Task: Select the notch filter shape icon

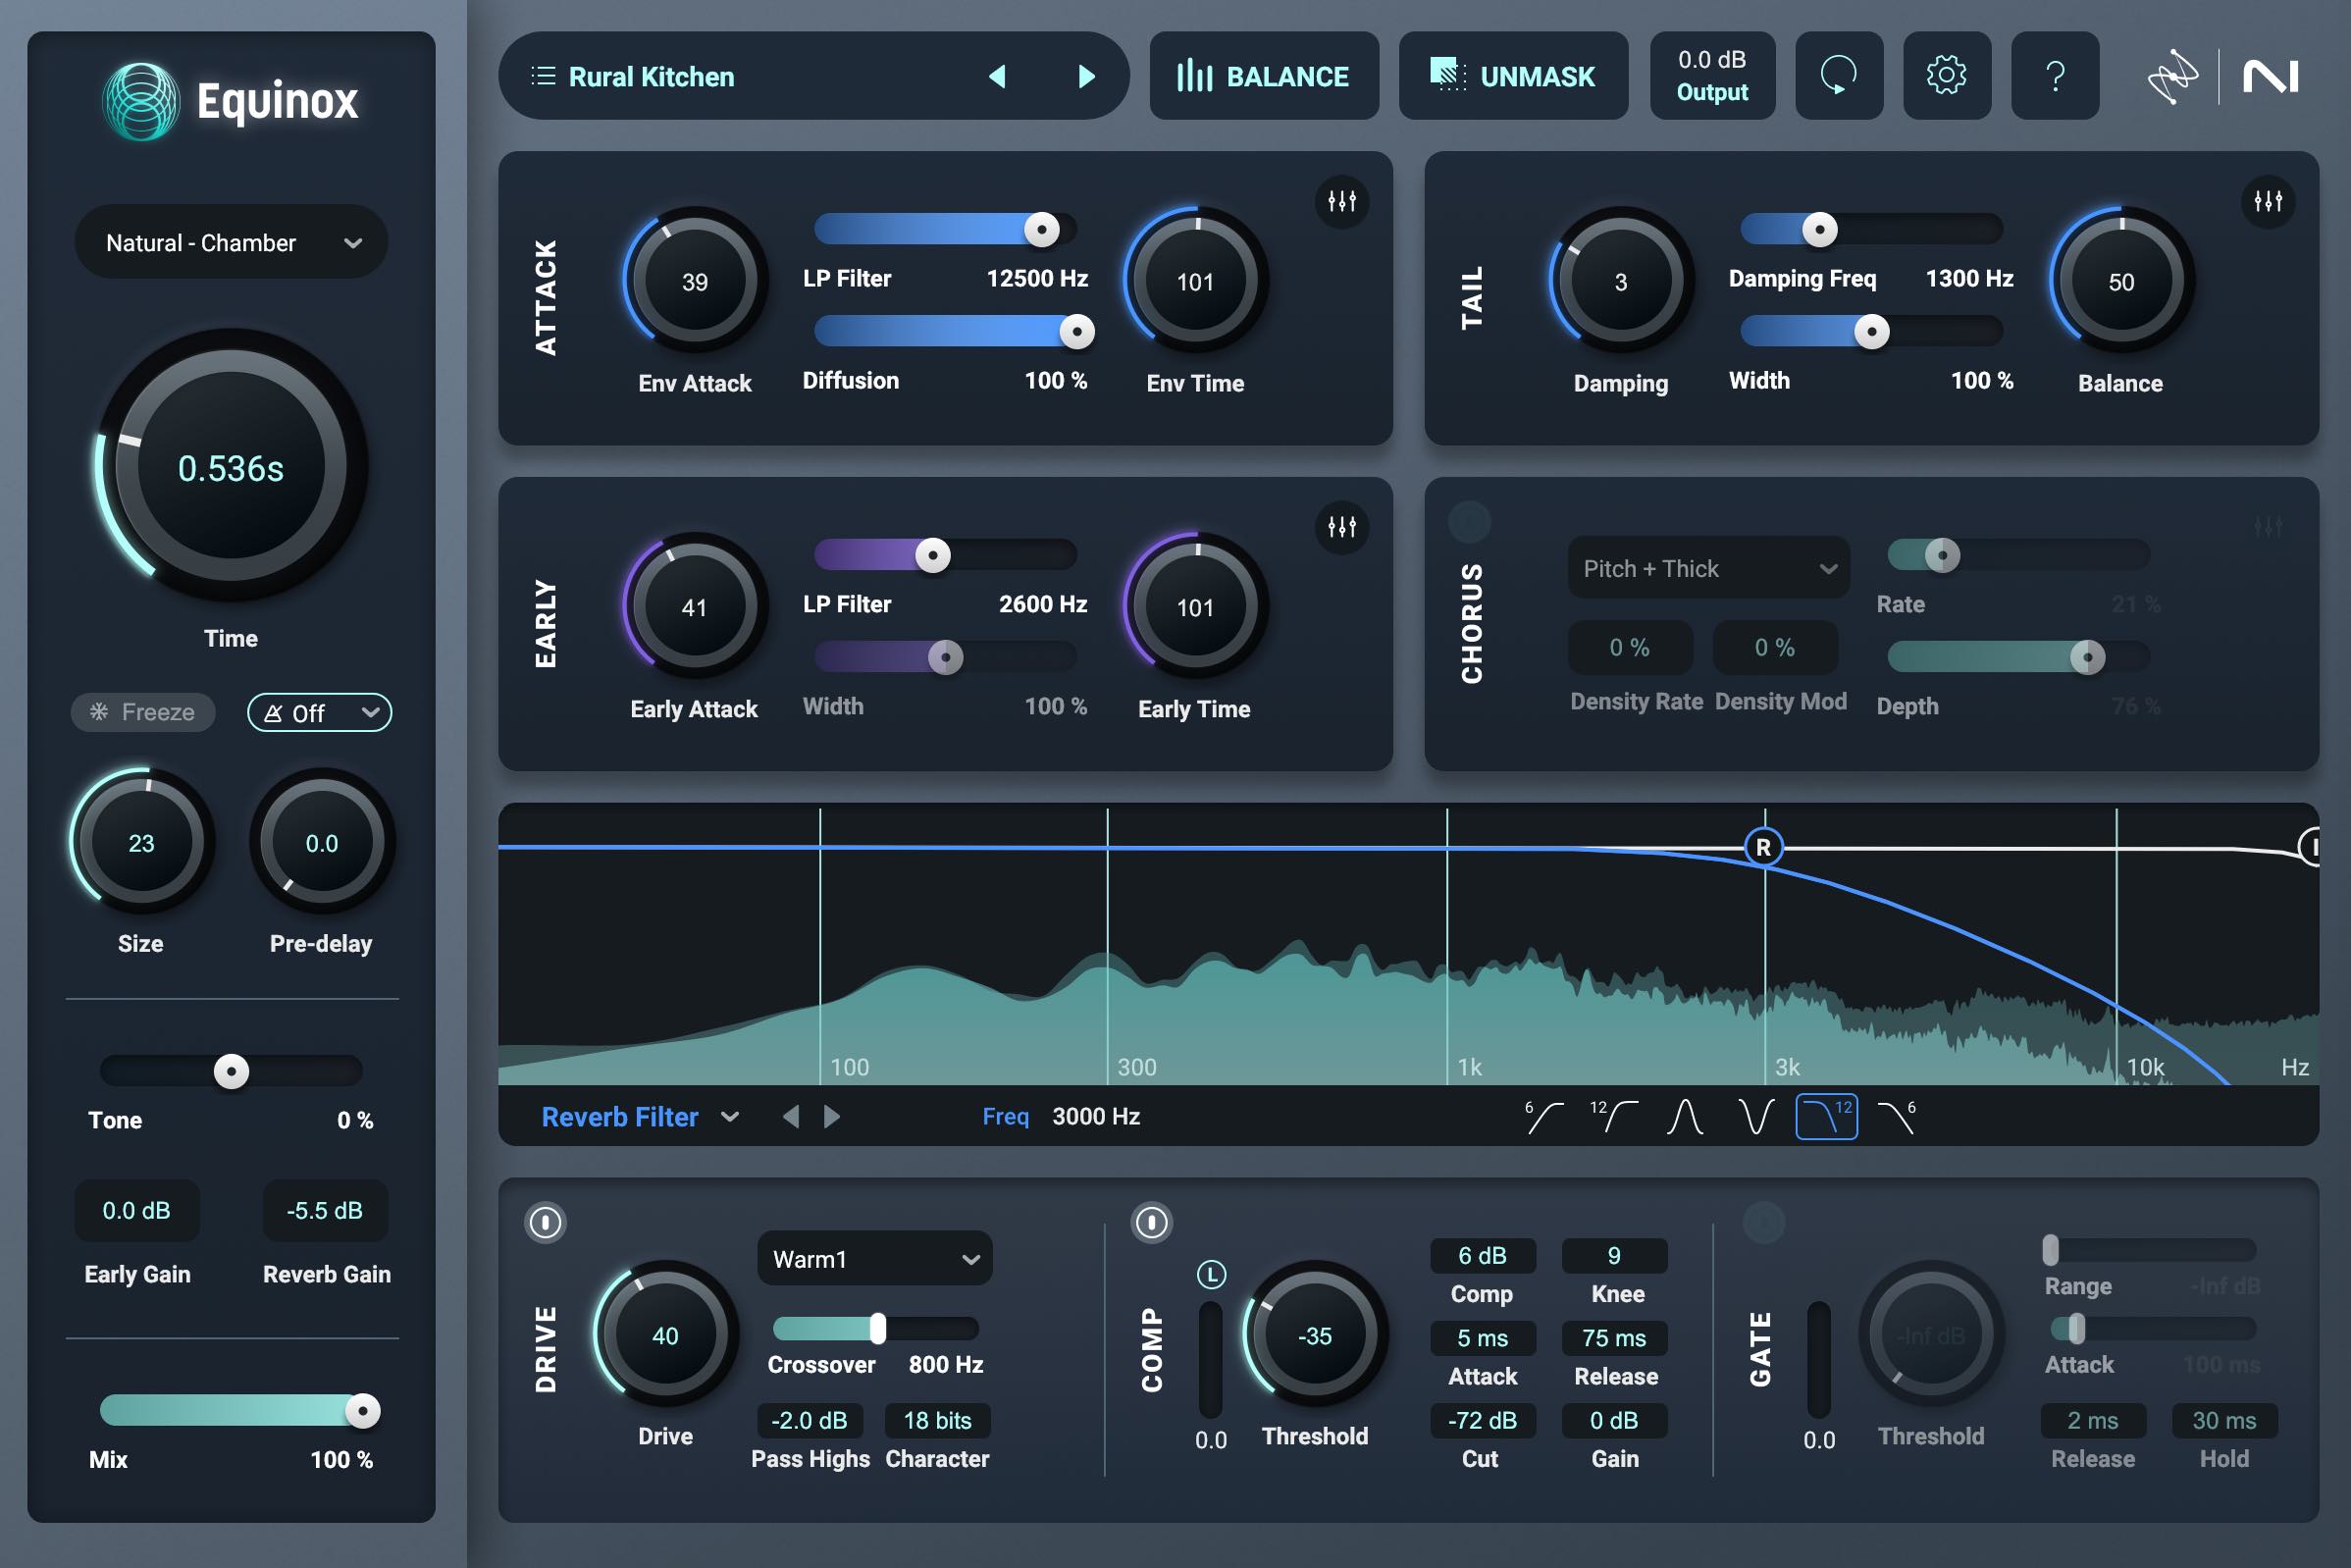Action: pos(1755,1117)
